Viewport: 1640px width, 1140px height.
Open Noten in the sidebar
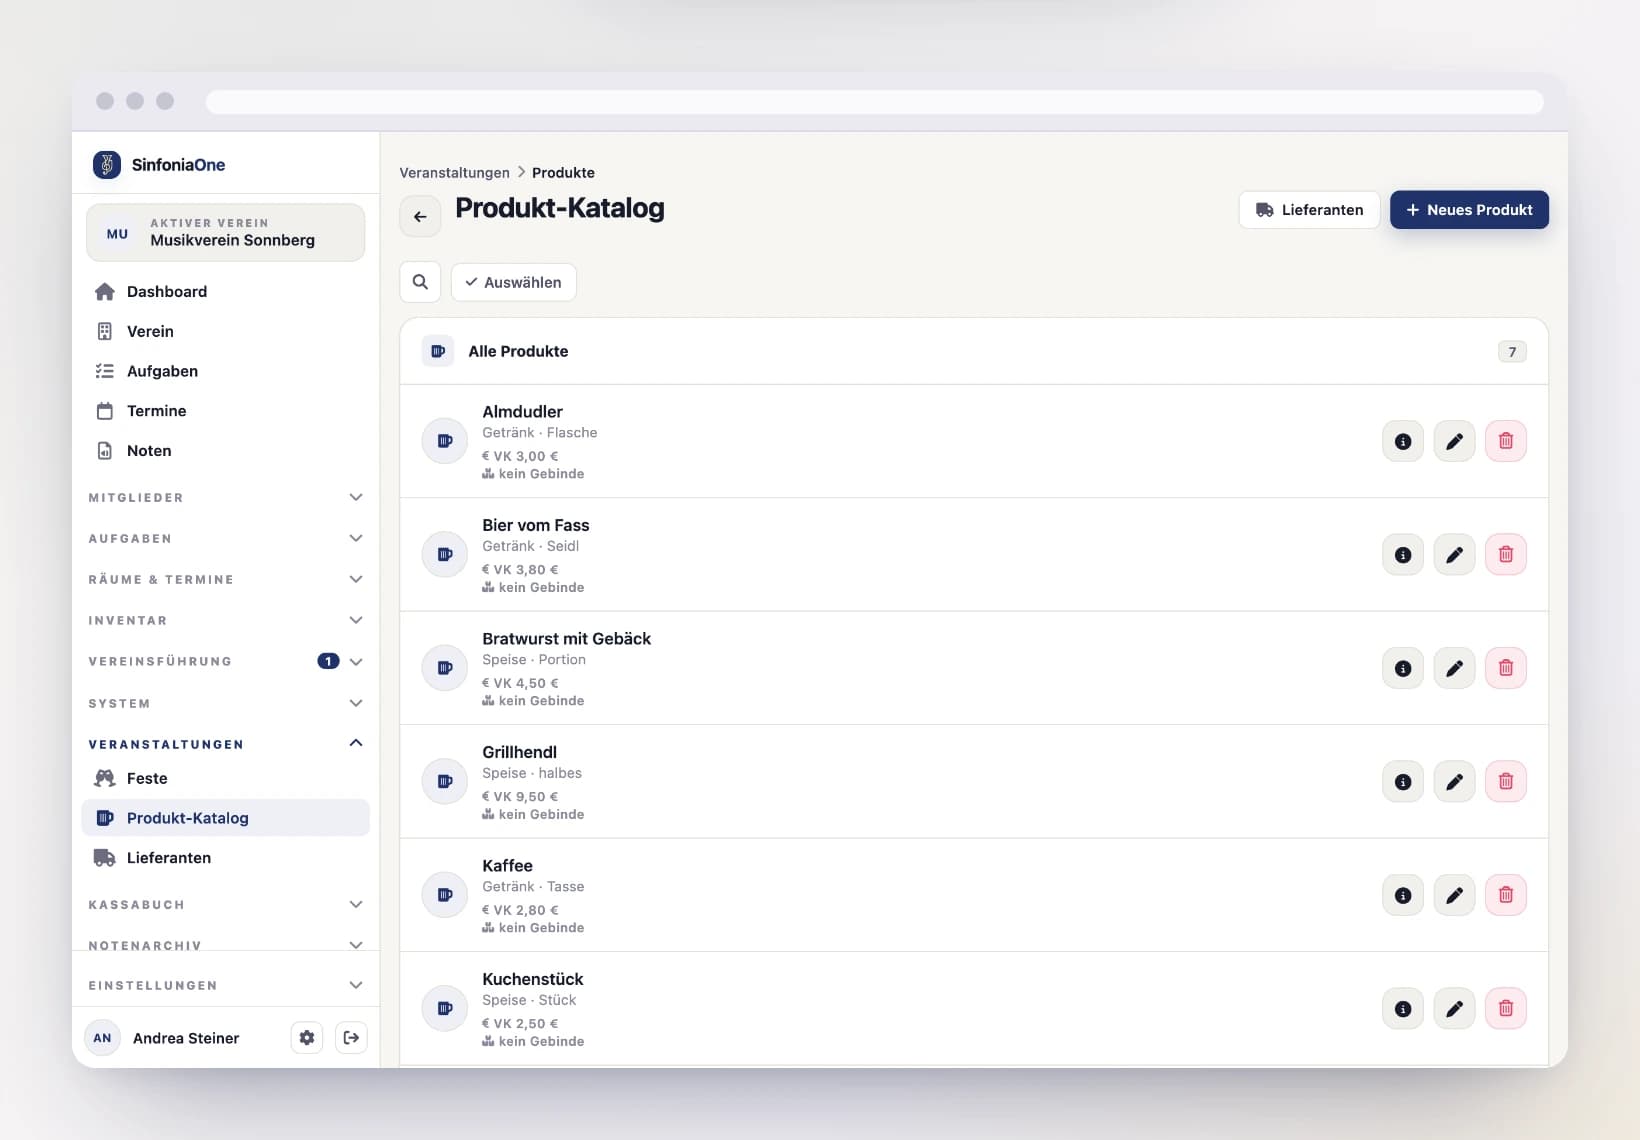(226, 451)
